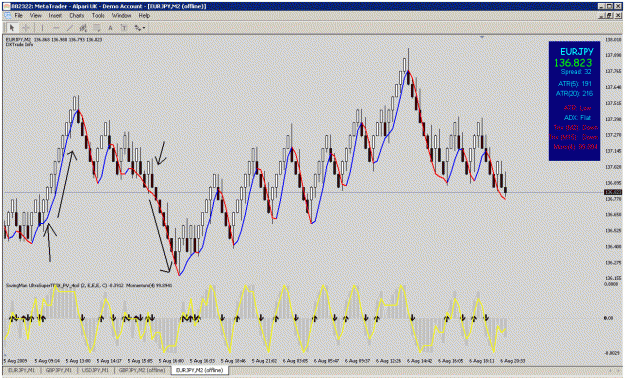Open the Charts menu
The image size is (625, 378).
(77, 16)
